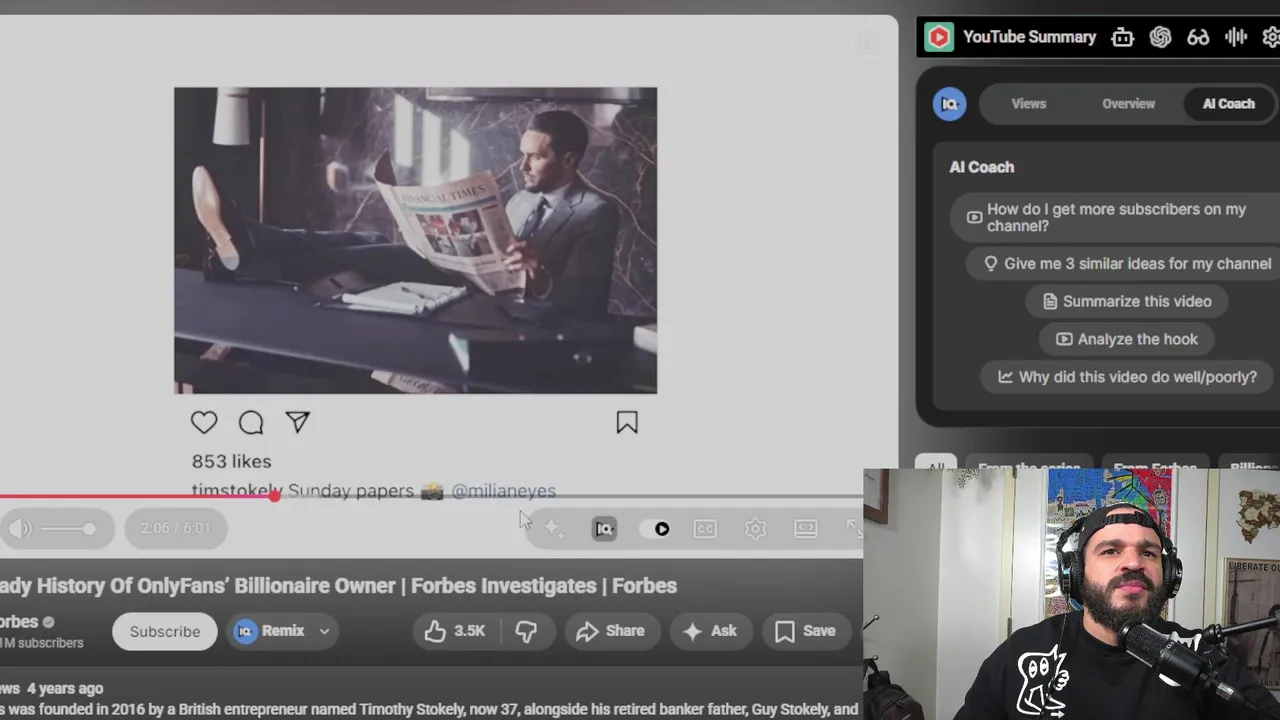Click the sparkle Ask icon in player
This screenshot has height=720, width=1280.
coord(554,529)
